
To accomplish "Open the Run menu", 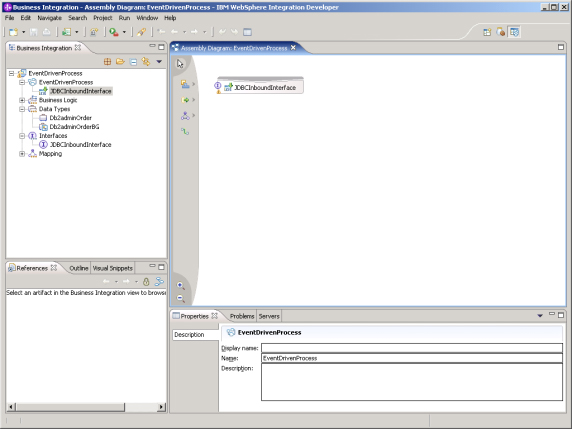I will 124,18.
